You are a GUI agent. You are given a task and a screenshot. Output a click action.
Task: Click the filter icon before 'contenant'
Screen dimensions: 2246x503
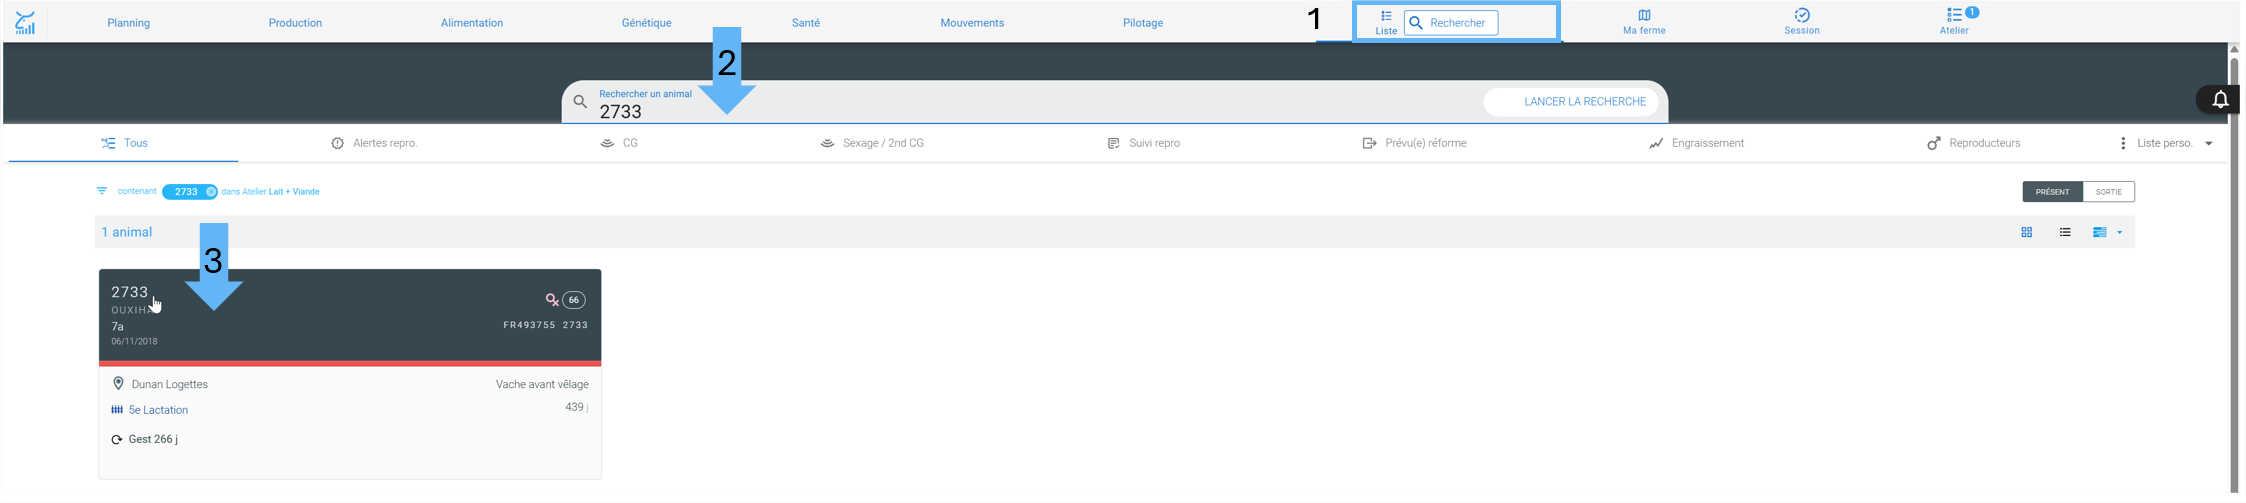point(102,191)
